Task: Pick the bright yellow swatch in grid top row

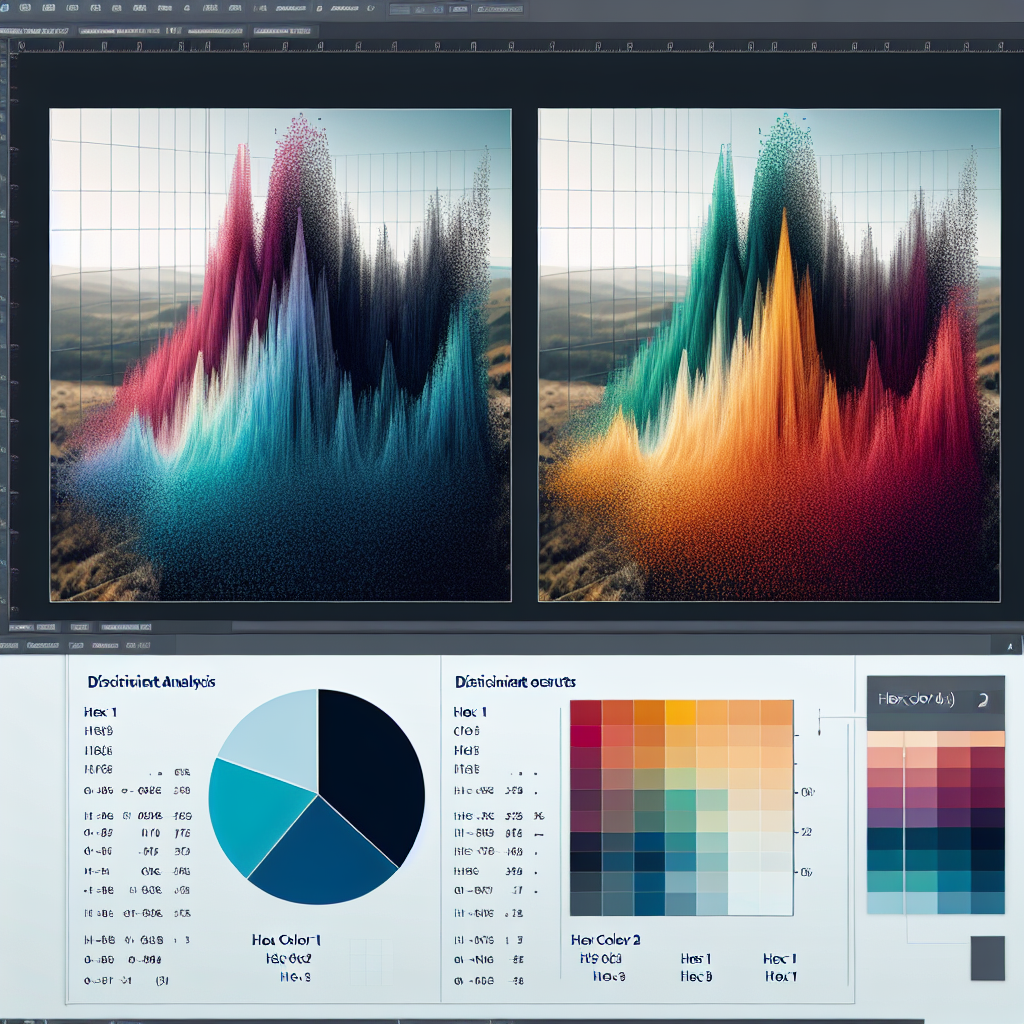Action: 680,712
